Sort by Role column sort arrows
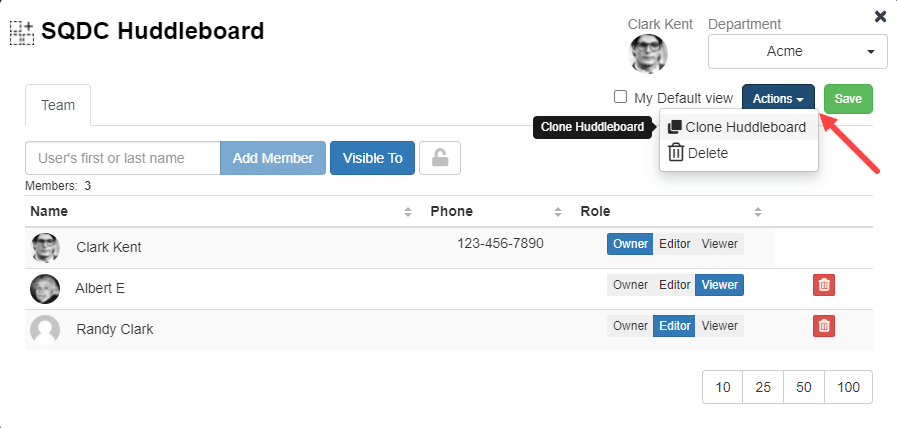The width and height of the screenshot is (897, 428). (x=758, y=212)
